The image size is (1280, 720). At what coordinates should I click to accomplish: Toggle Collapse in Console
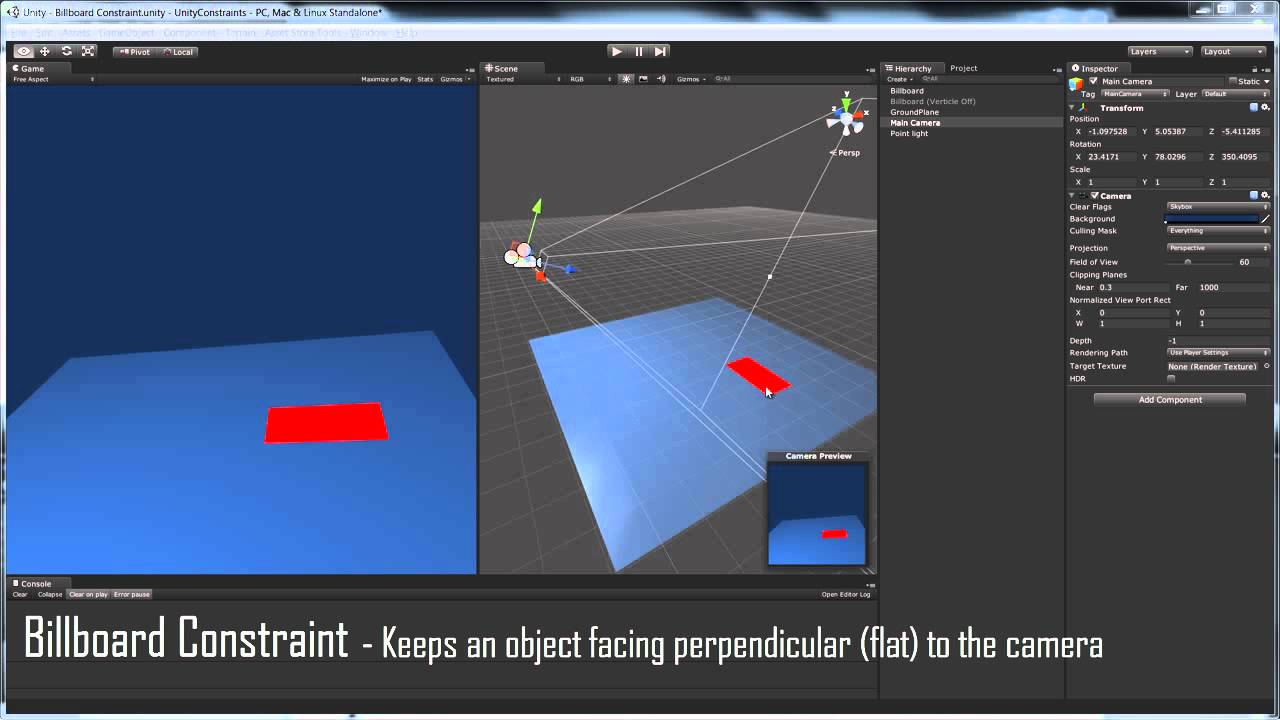tap(50, 594)
